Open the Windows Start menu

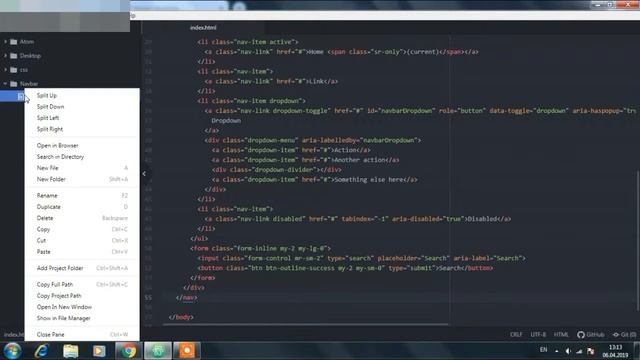pyautogui.click(x=12, y=351)
